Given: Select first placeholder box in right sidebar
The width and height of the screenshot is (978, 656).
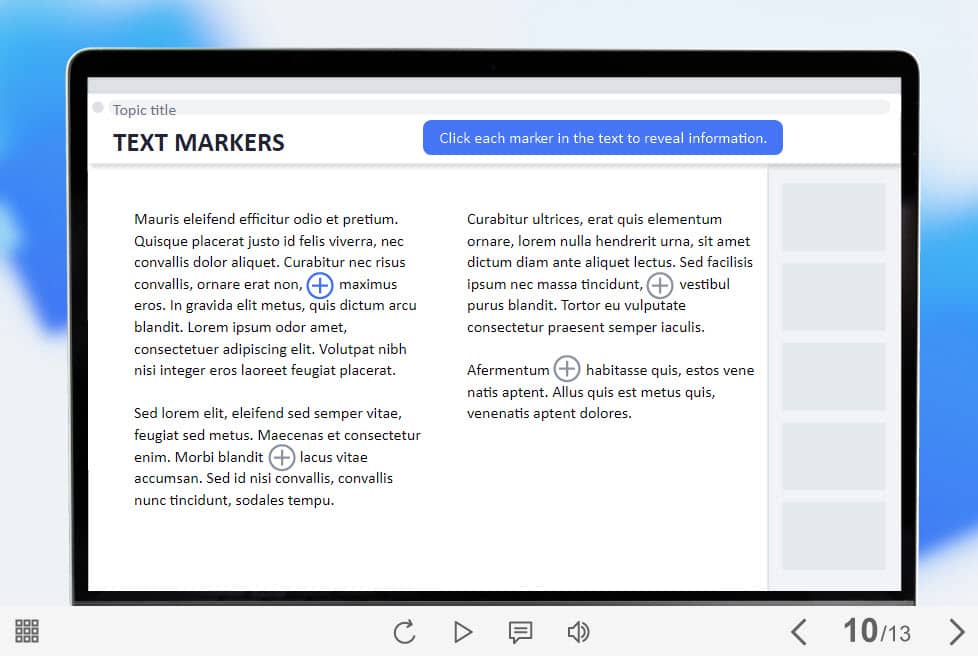Looking at the screenshot, I should [x=833, y=217].
